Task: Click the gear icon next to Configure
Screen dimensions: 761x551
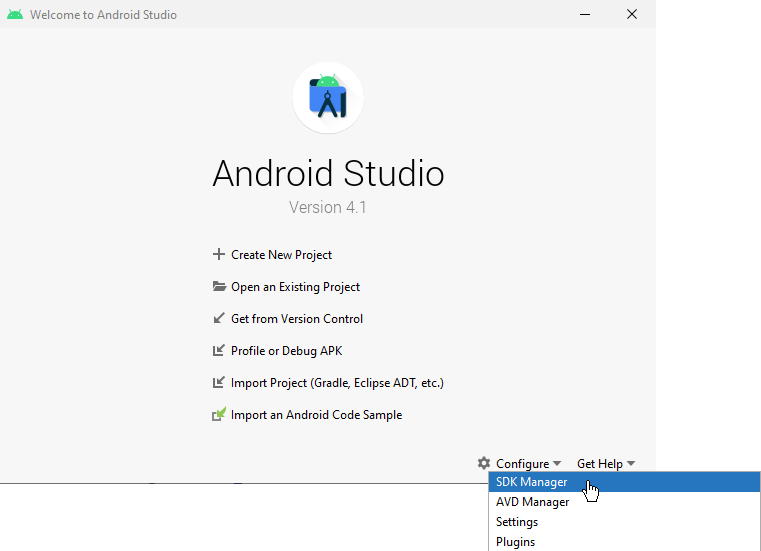Action: click(x=484, y=463)
